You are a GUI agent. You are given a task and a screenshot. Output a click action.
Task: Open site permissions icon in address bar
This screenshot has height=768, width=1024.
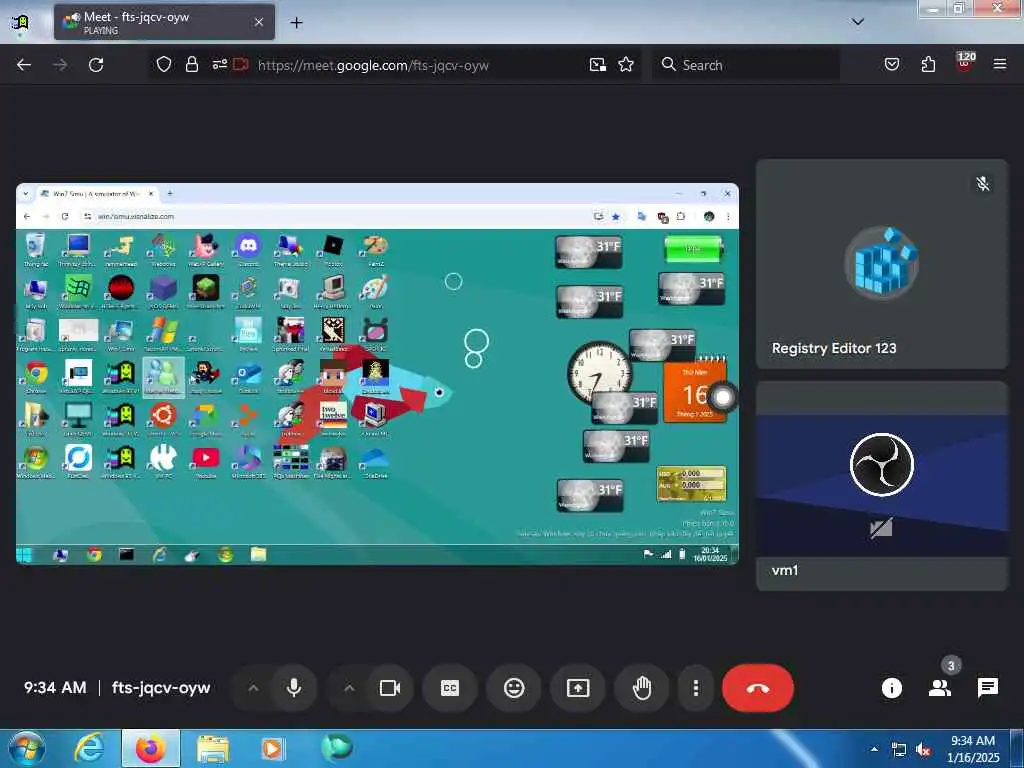[219, 65]
